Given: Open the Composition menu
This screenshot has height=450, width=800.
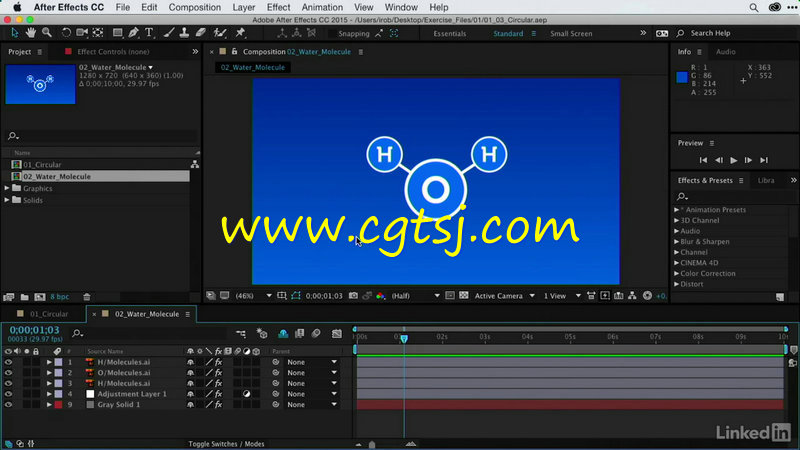Looking at the screenshot, I should click(194, 7).
